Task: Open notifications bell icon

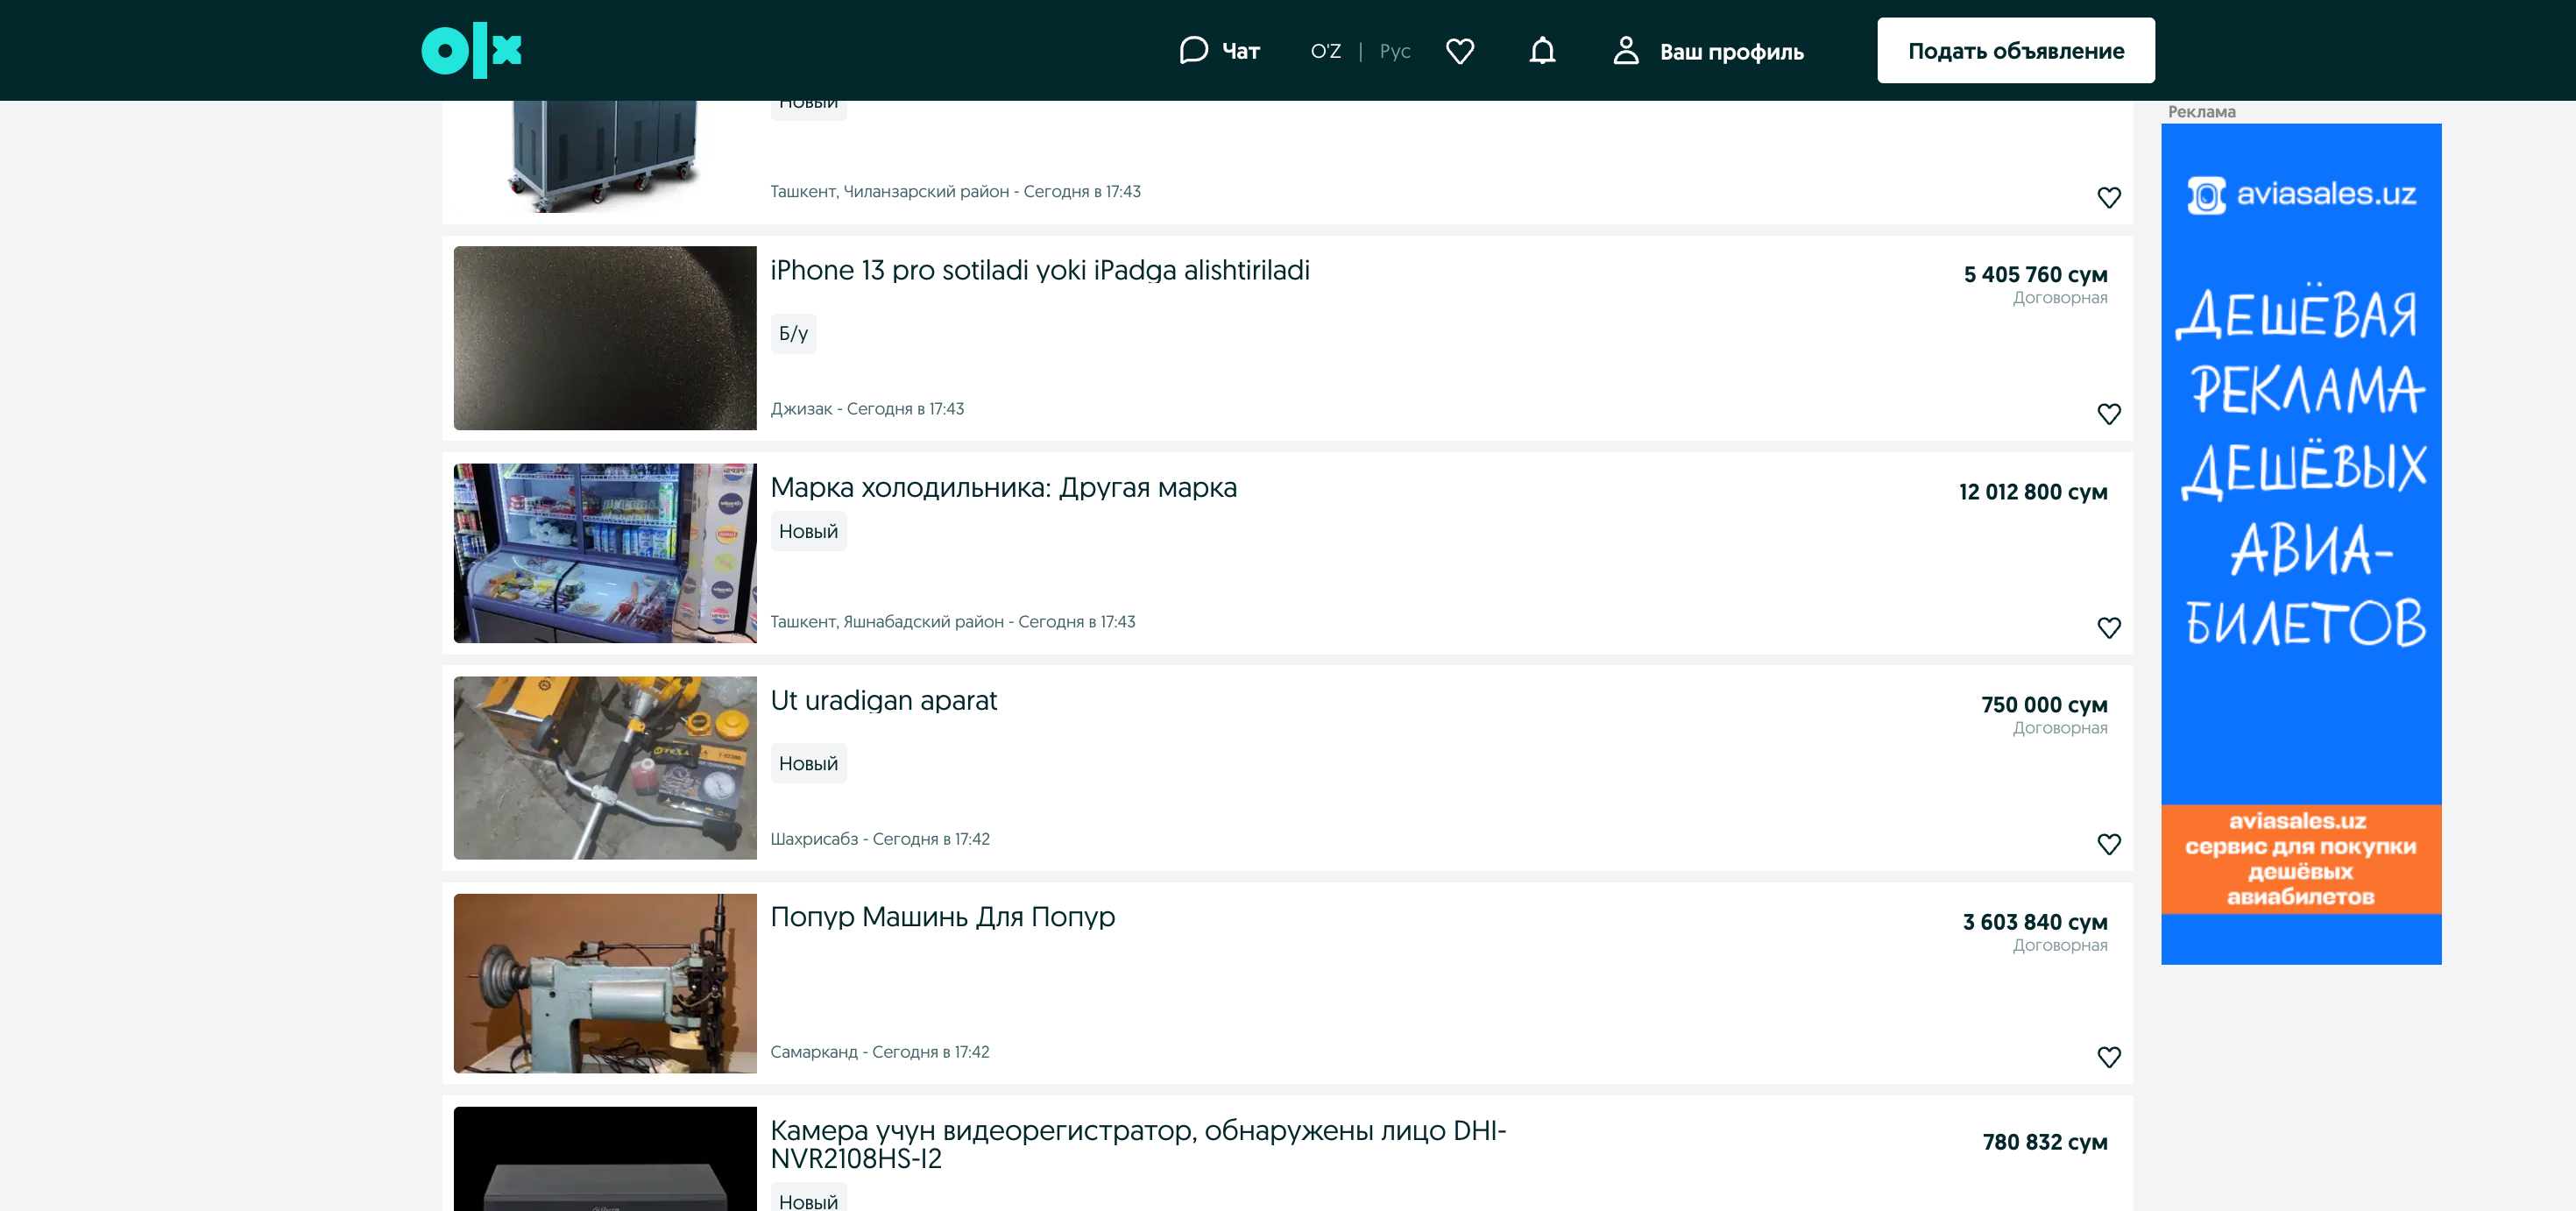Action: point(1542,51)
